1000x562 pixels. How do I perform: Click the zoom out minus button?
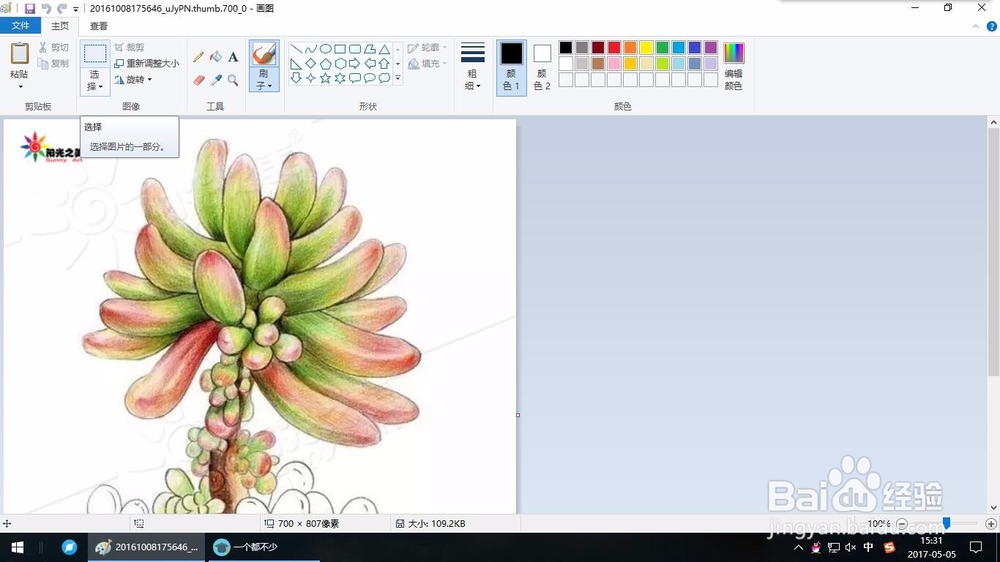coord(902,524)
